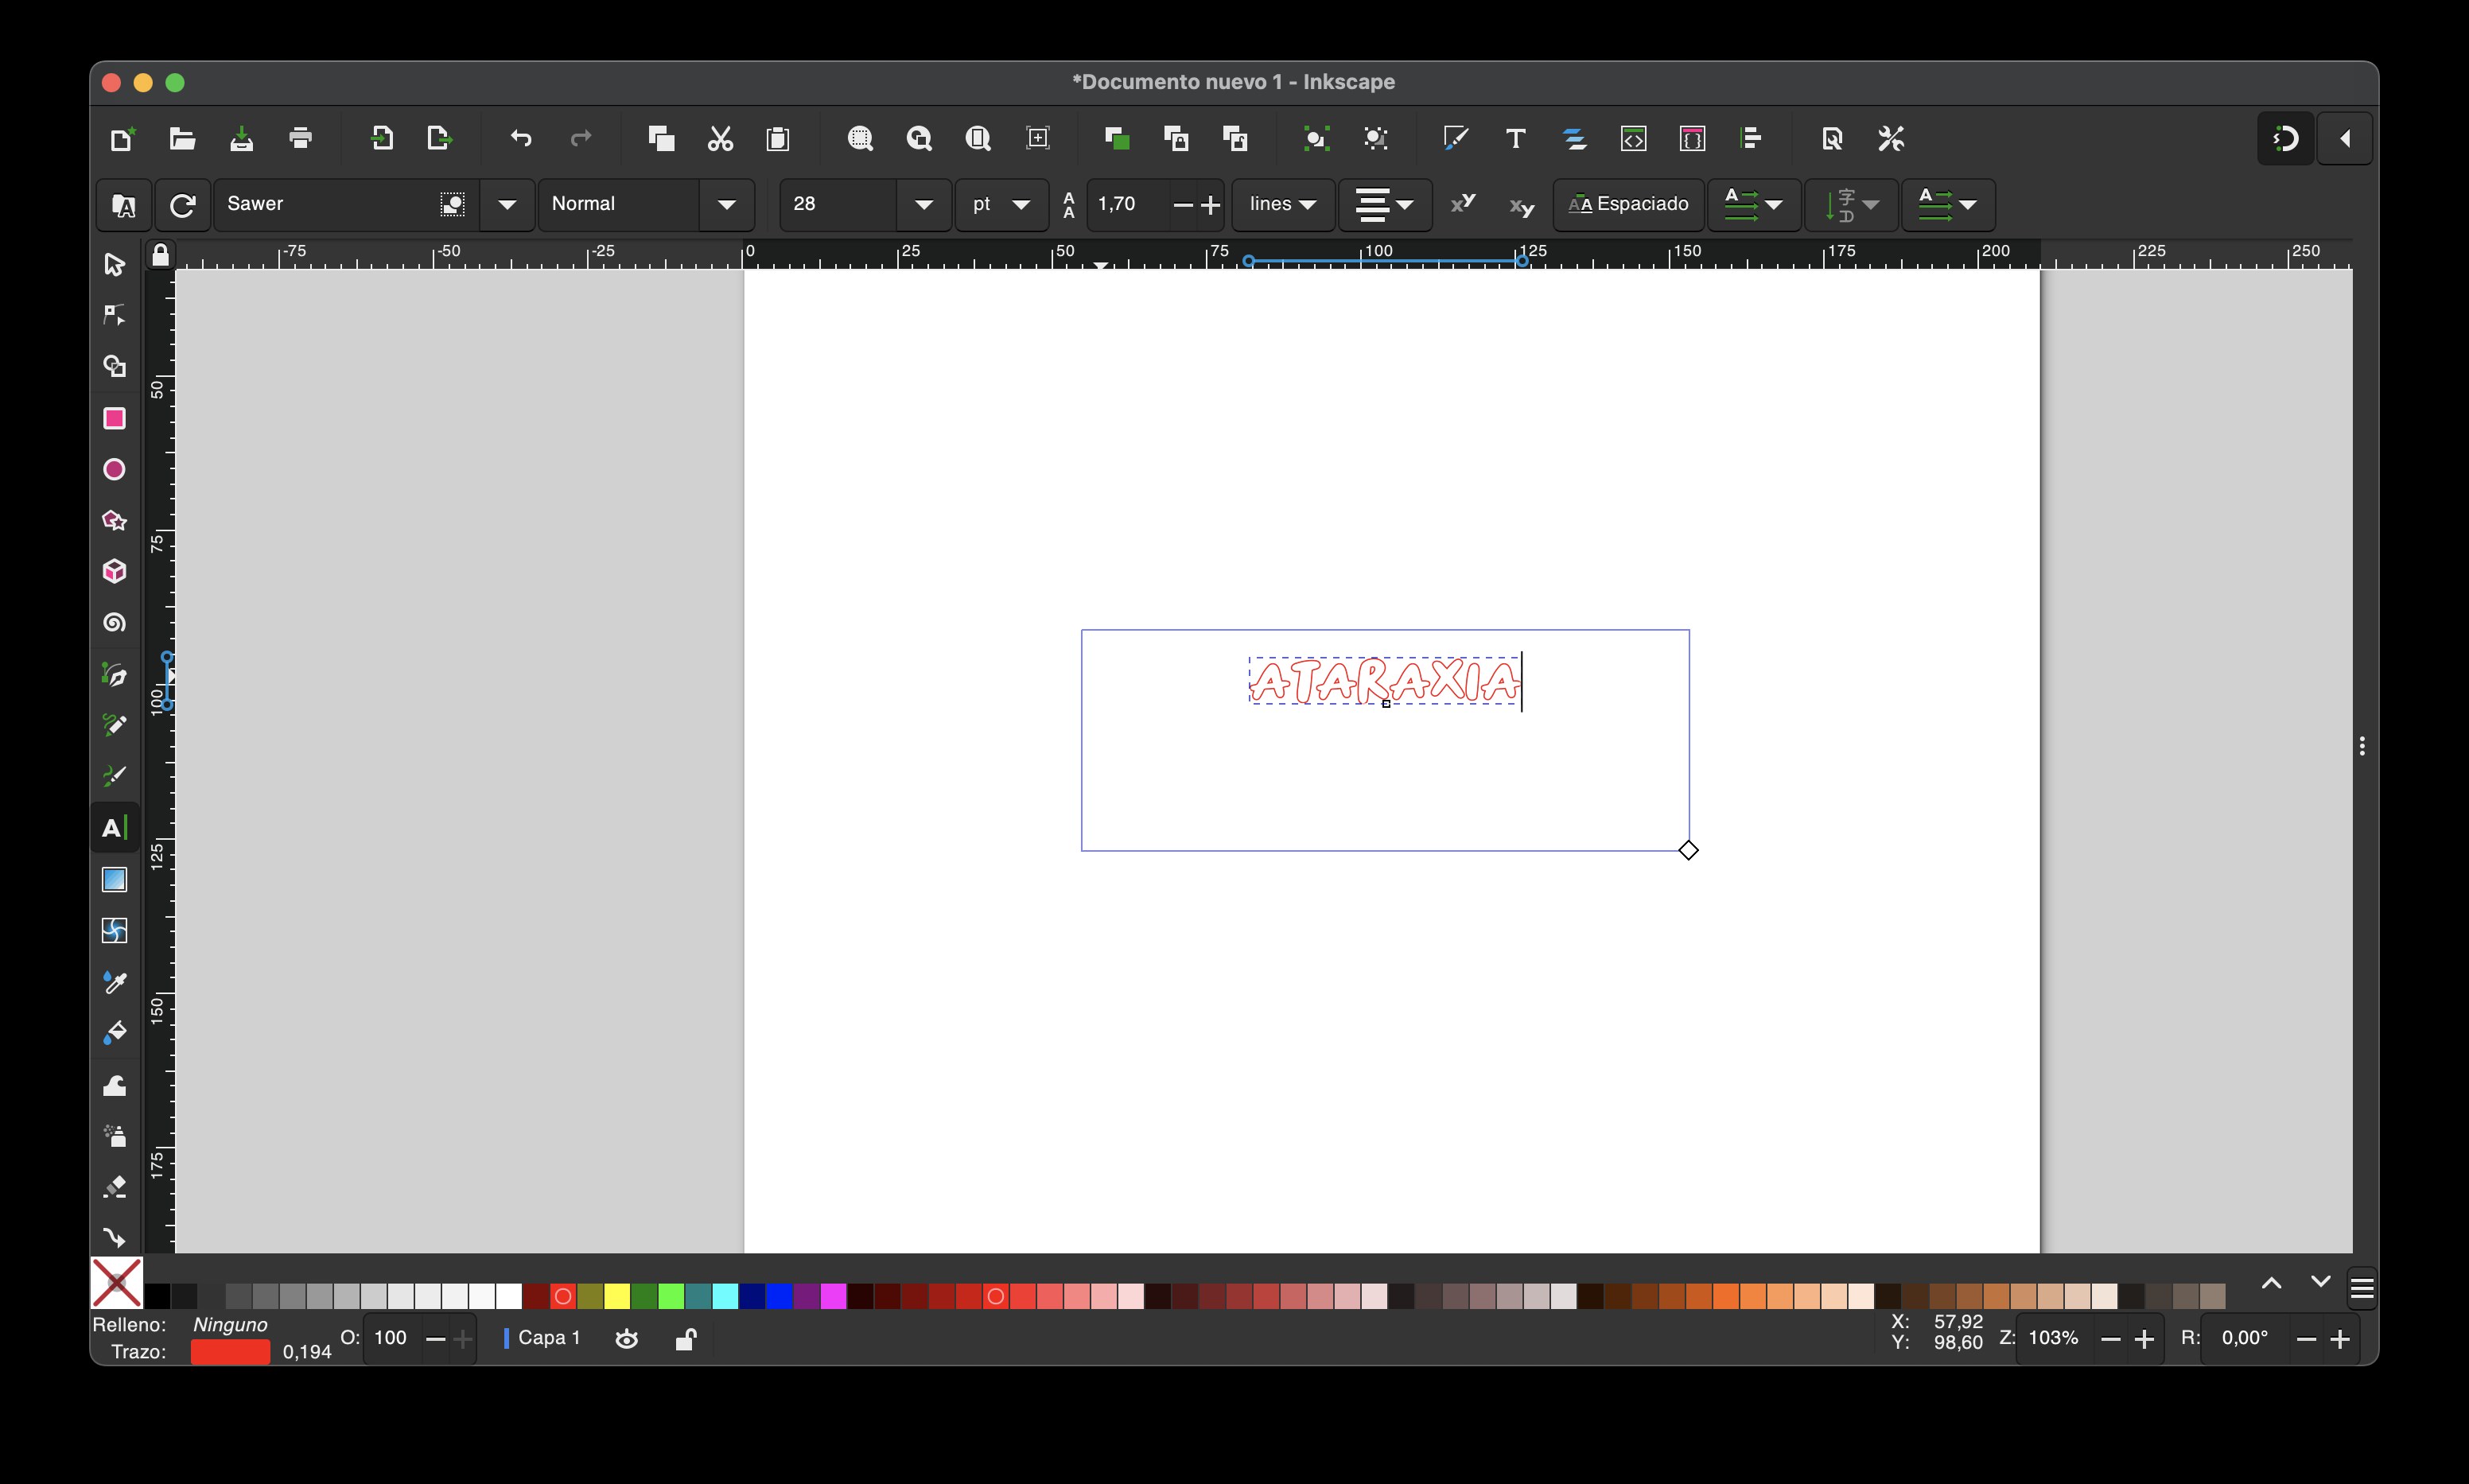Toggle superscript text formatting

click(x=1463, y=204)
